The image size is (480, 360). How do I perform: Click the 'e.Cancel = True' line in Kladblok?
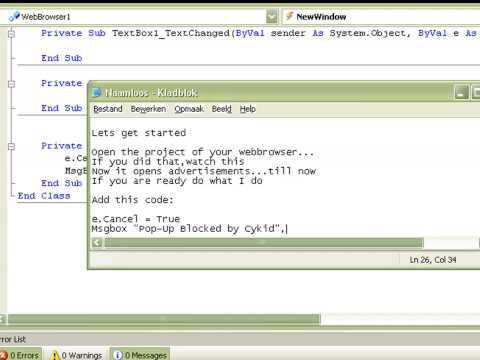[x=136, y=219]
